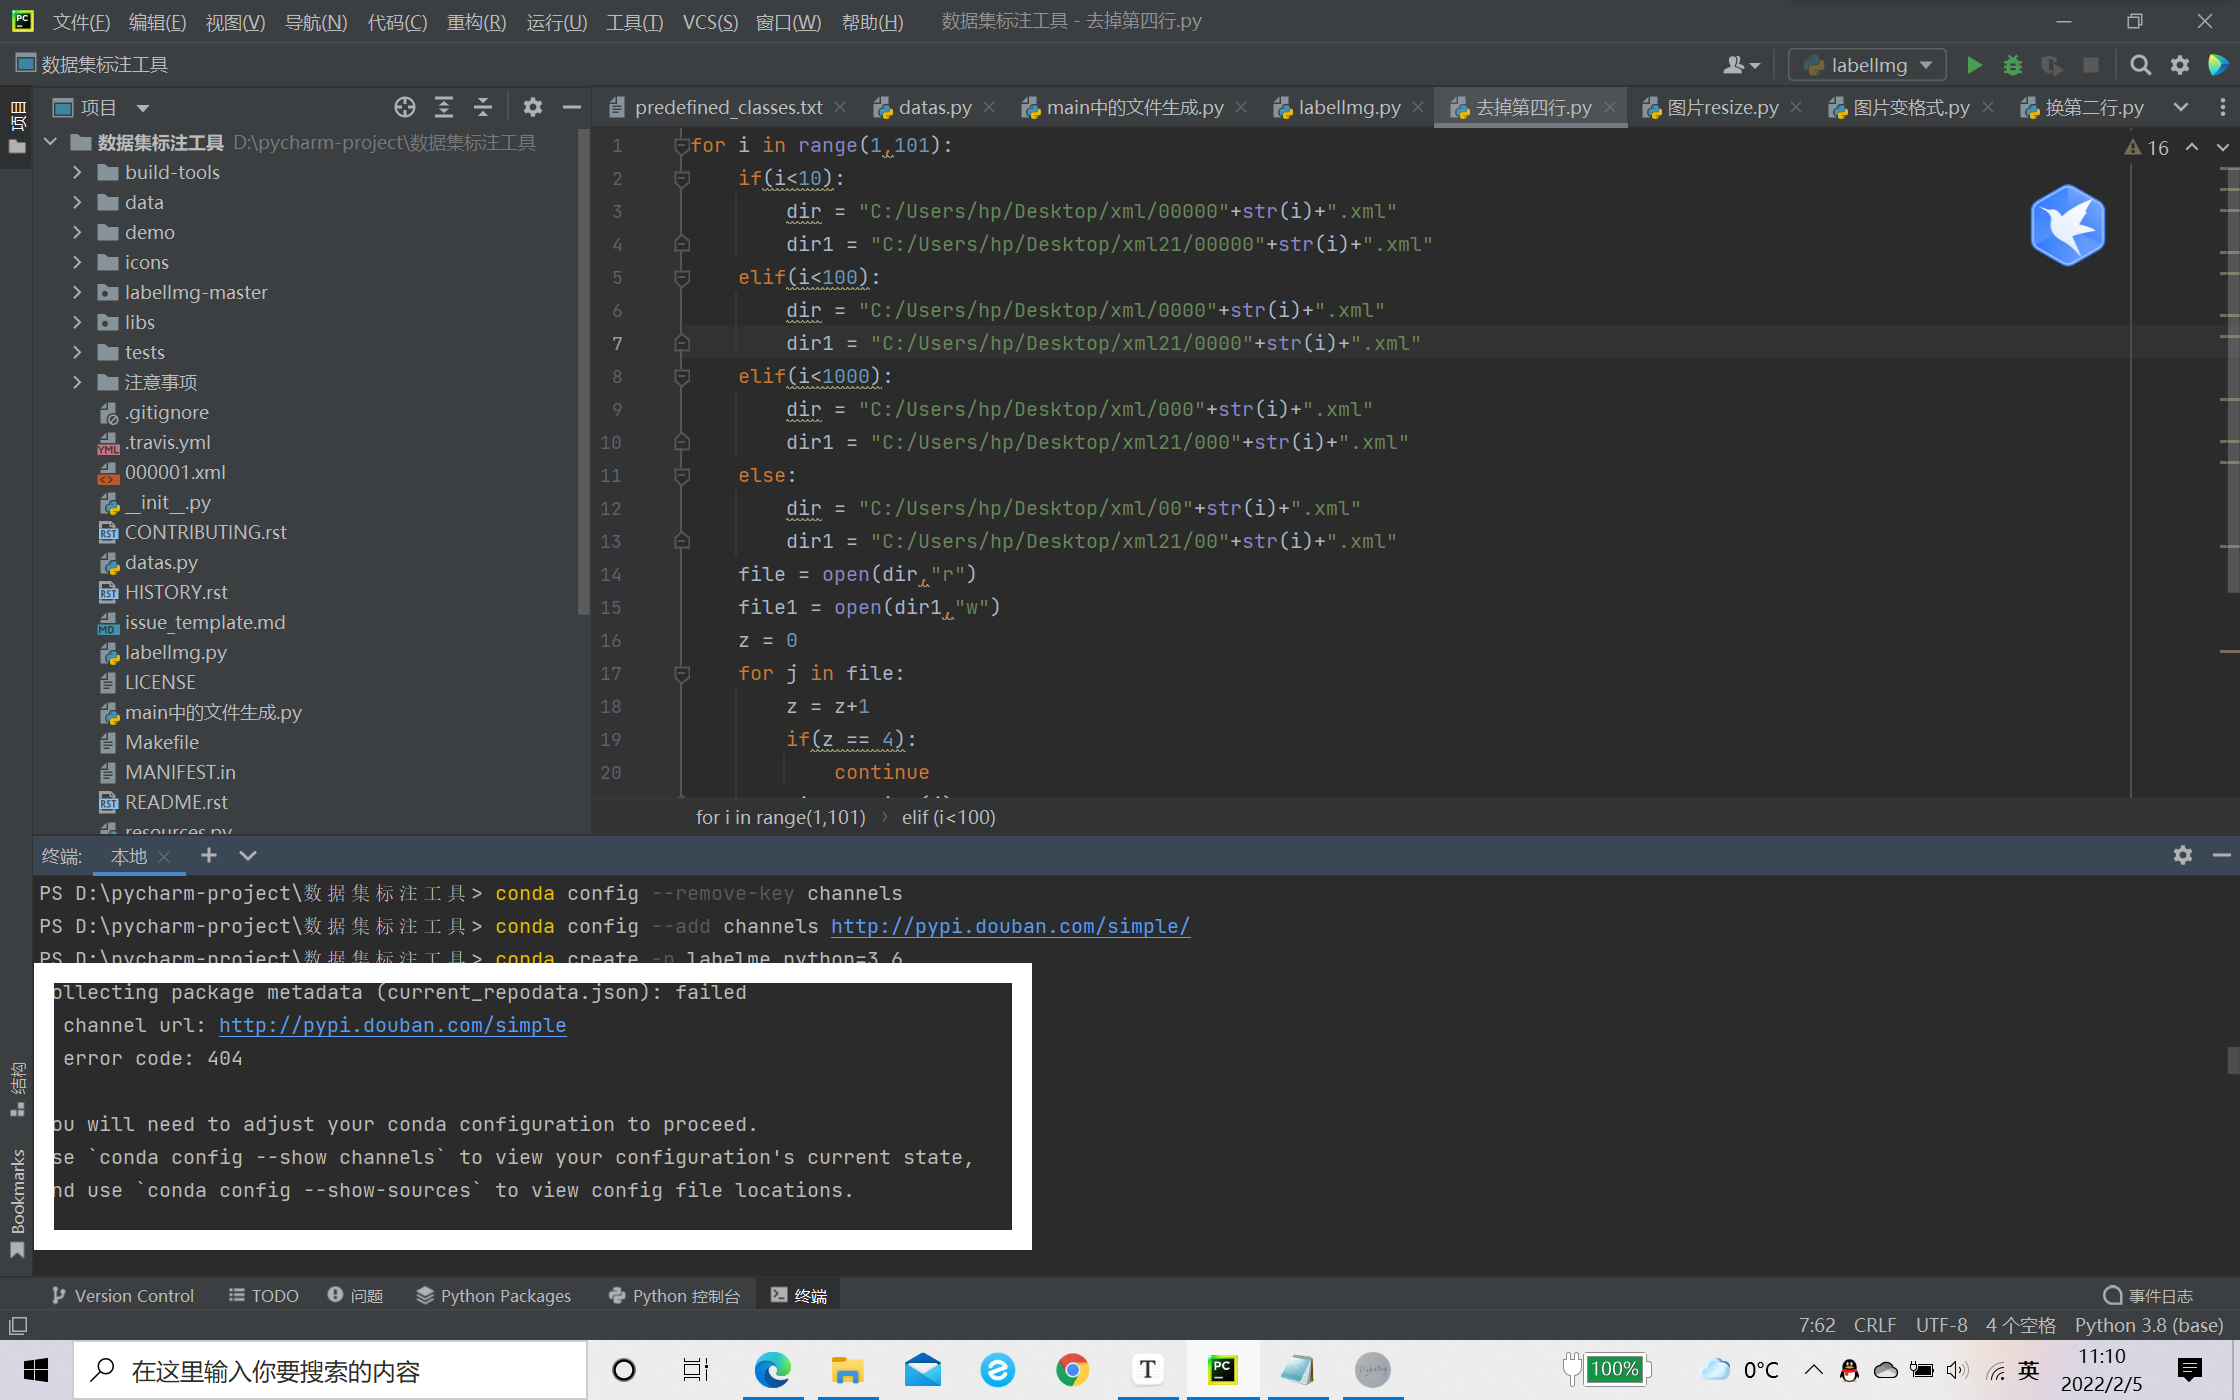Switch to the 图片resize.py tab

pos(1721,107)
